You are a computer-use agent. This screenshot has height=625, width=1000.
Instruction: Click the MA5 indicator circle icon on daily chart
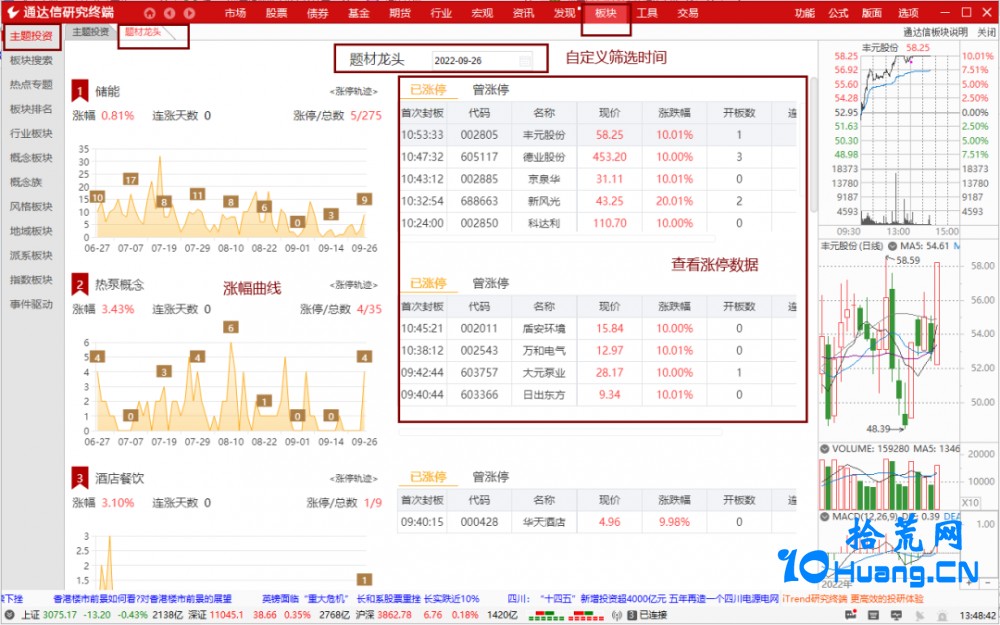[892, 246]
